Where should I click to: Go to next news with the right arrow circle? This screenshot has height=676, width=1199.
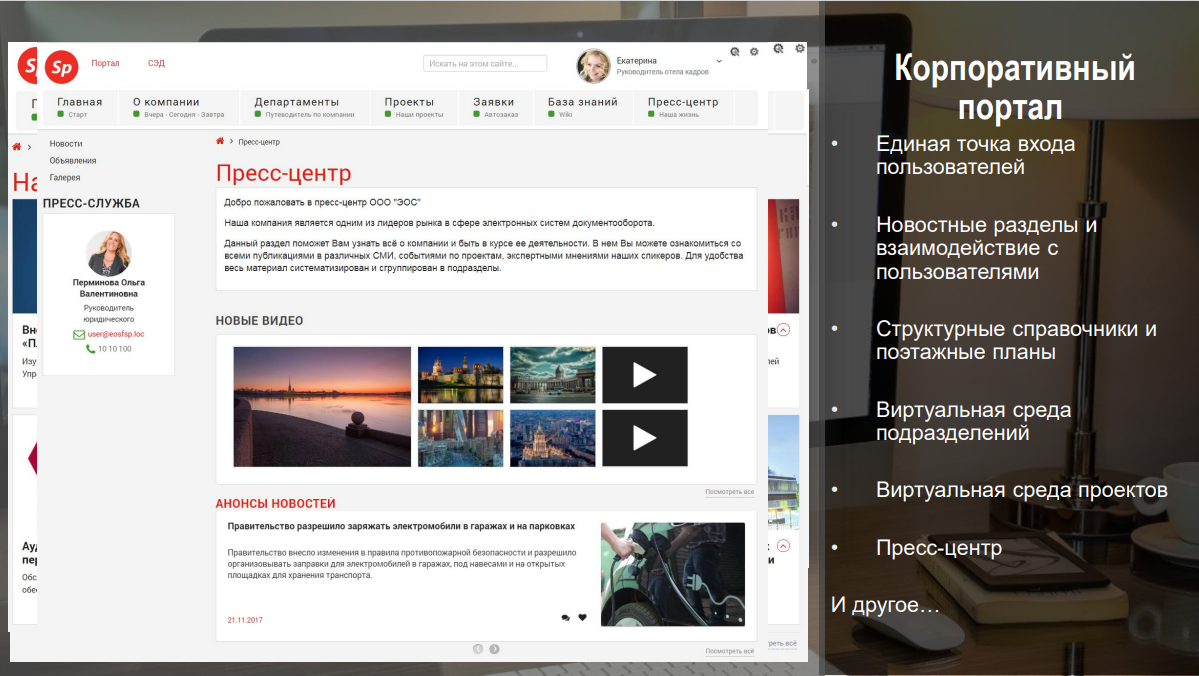[x=495, y=649]
